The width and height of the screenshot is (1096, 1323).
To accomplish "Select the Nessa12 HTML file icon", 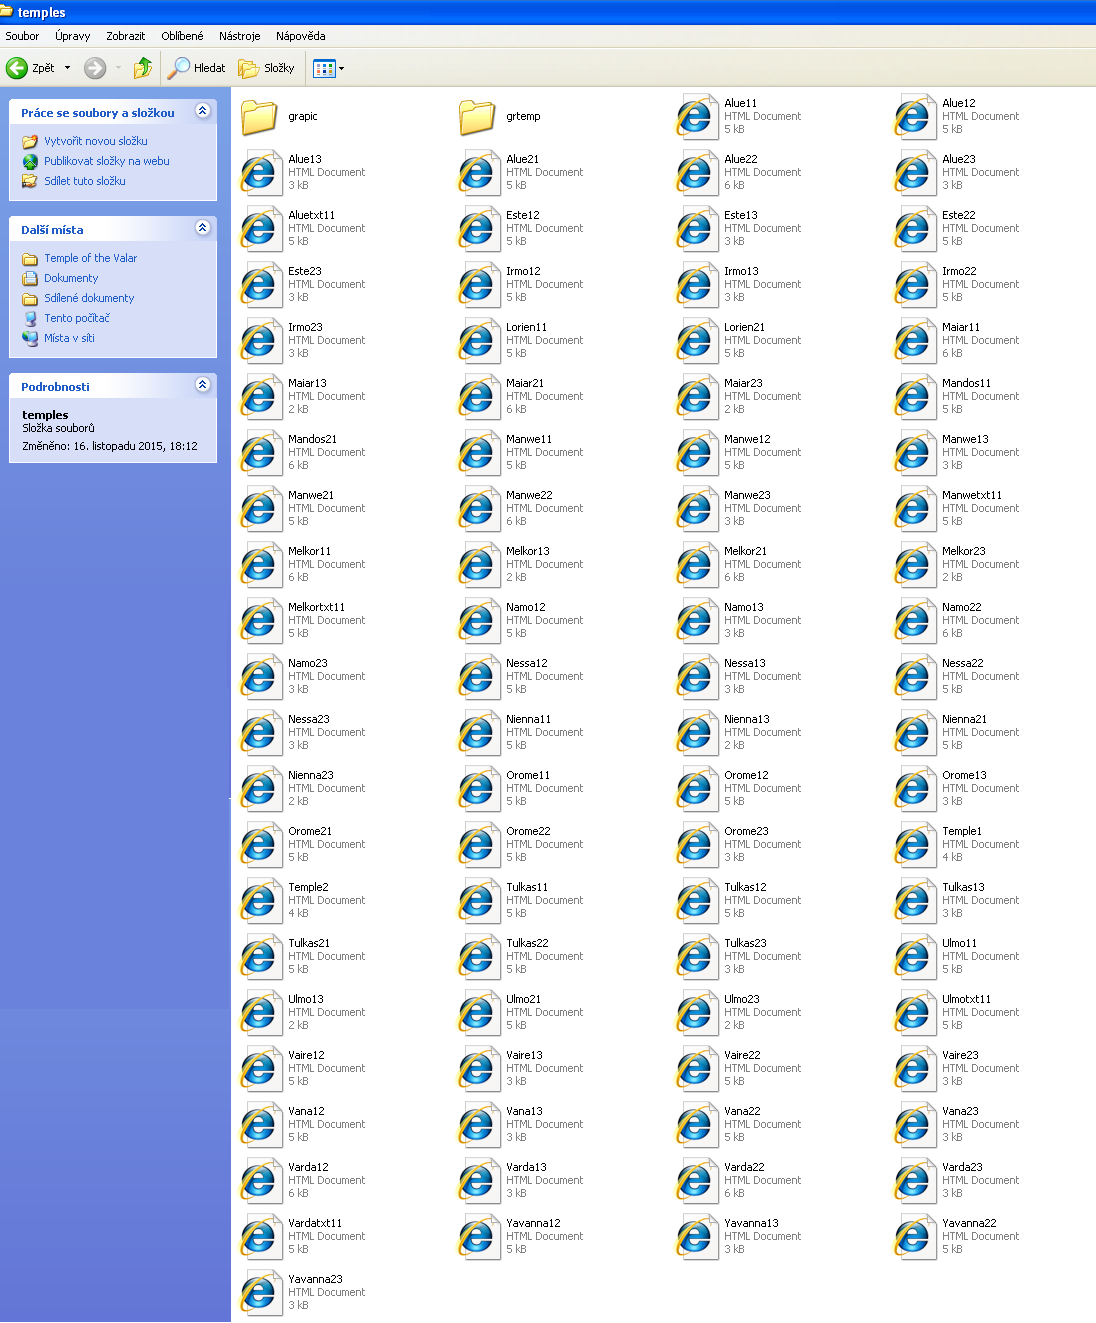I will [x=479, y=676].
